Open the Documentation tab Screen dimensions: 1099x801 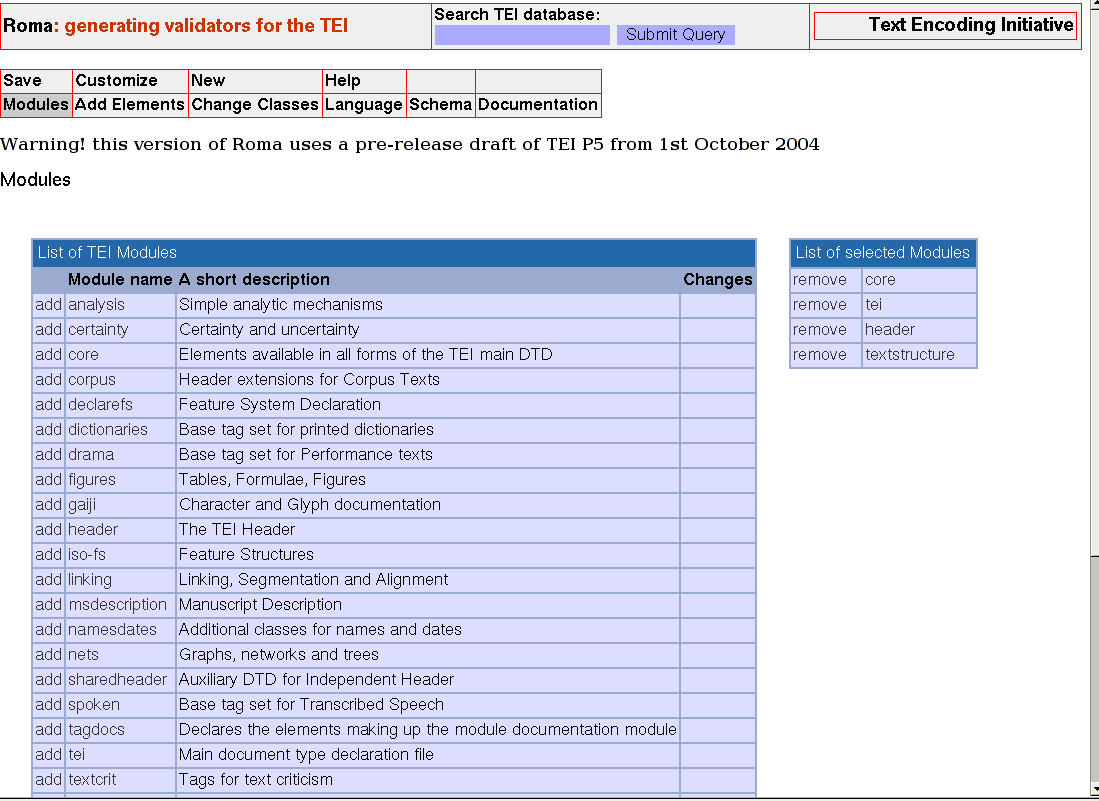point(538,105)
